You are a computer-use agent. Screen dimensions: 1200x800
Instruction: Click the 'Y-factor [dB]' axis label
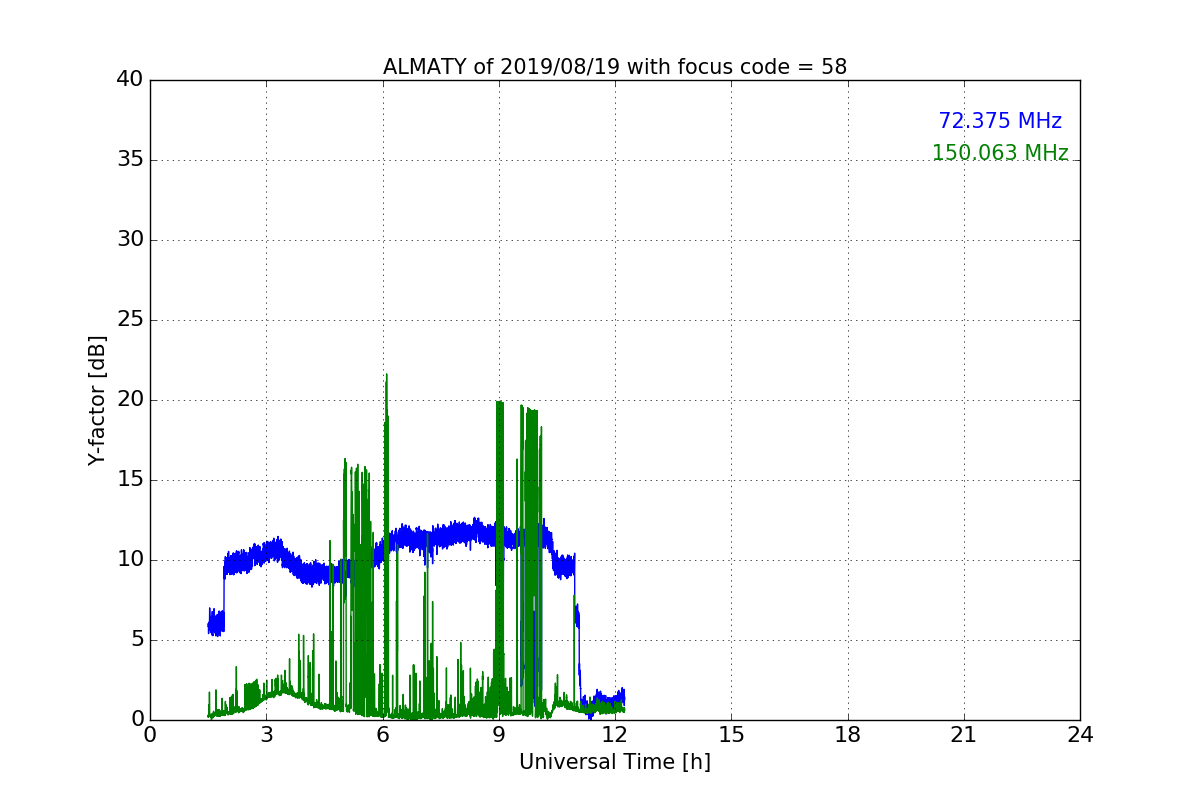pos(97,400)
